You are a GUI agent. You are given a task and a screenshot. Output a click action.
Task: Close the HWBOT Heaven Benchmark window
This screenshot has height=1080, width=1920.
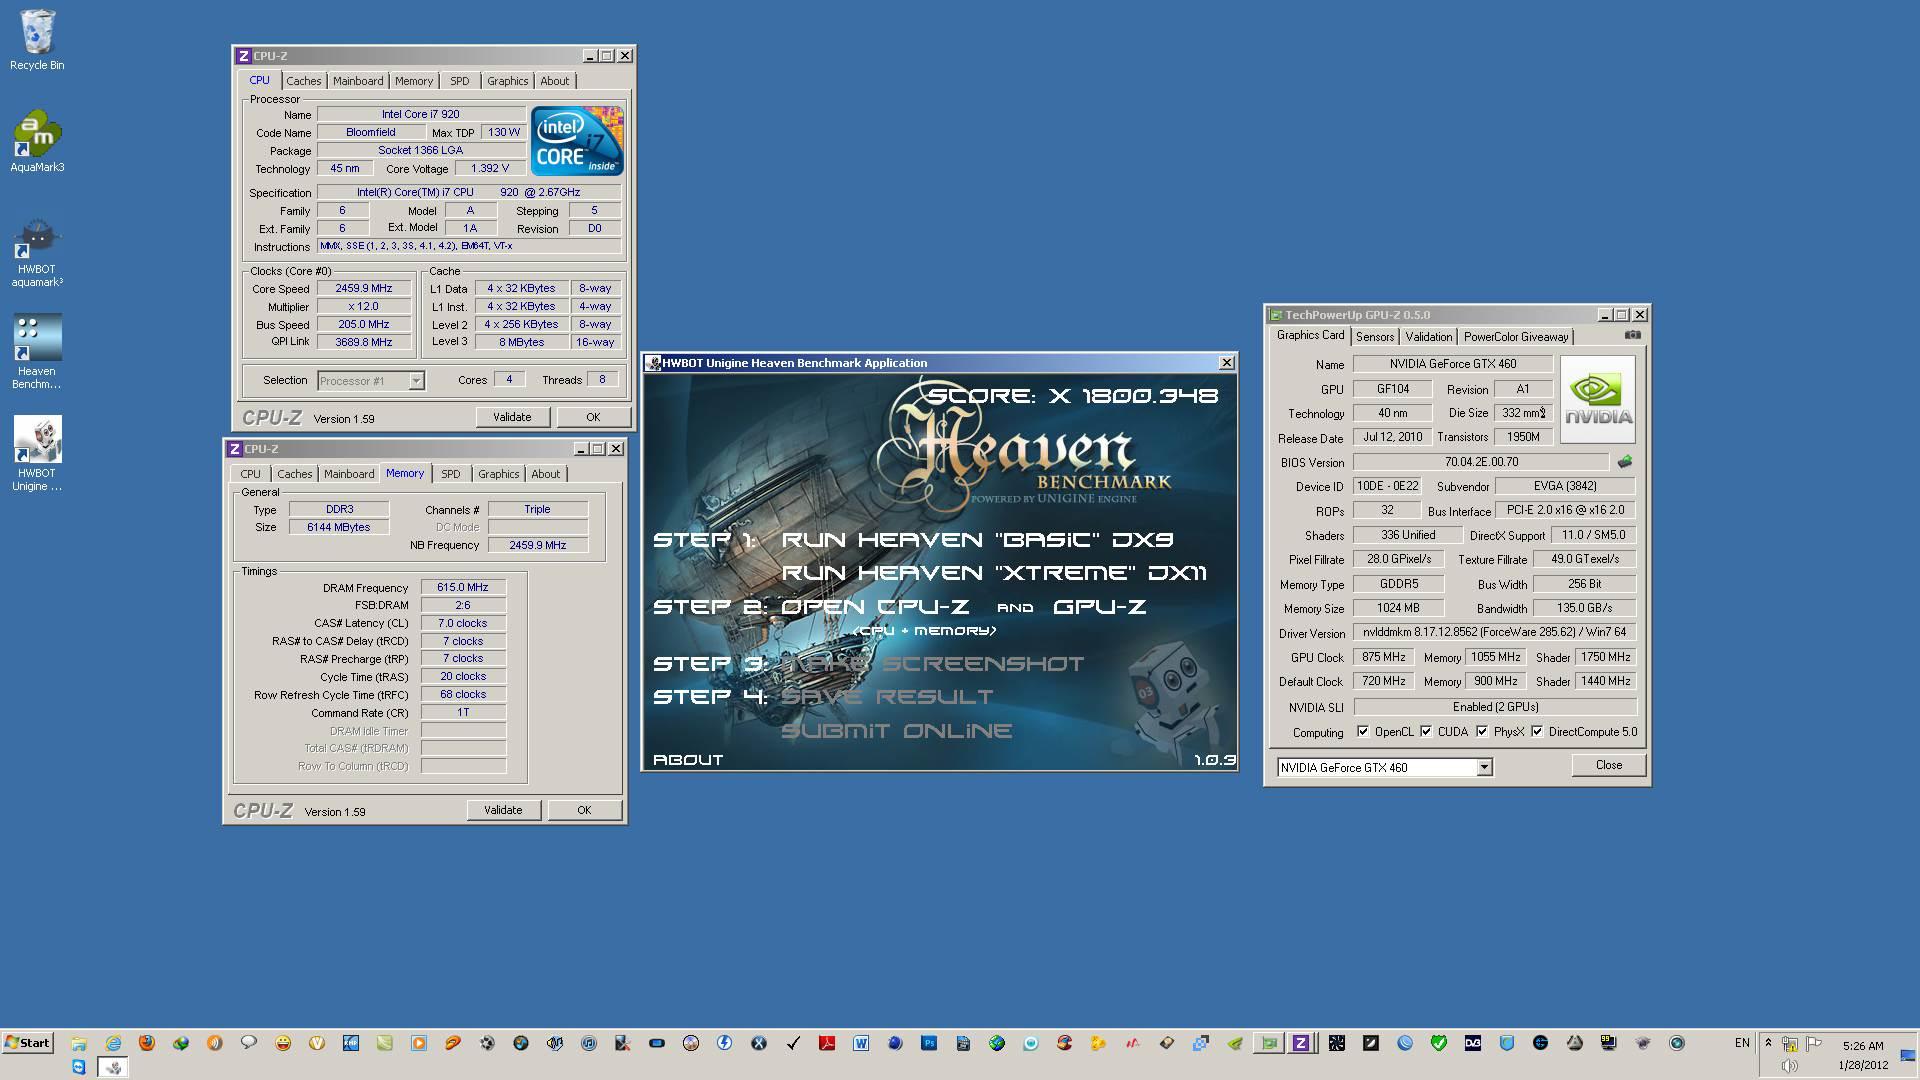coord(1226,363)
